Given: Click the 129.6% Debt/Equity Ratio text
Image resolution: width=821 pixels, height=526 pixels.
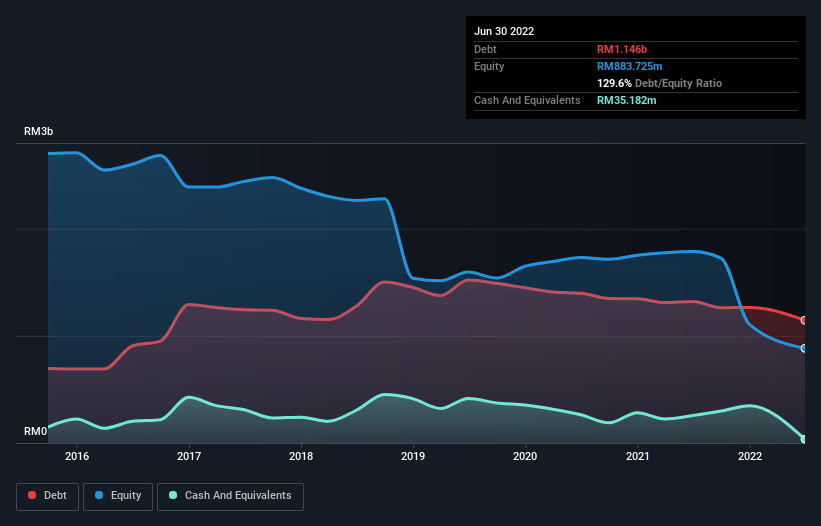Looking at the screenshot, I should coord(659,83).
